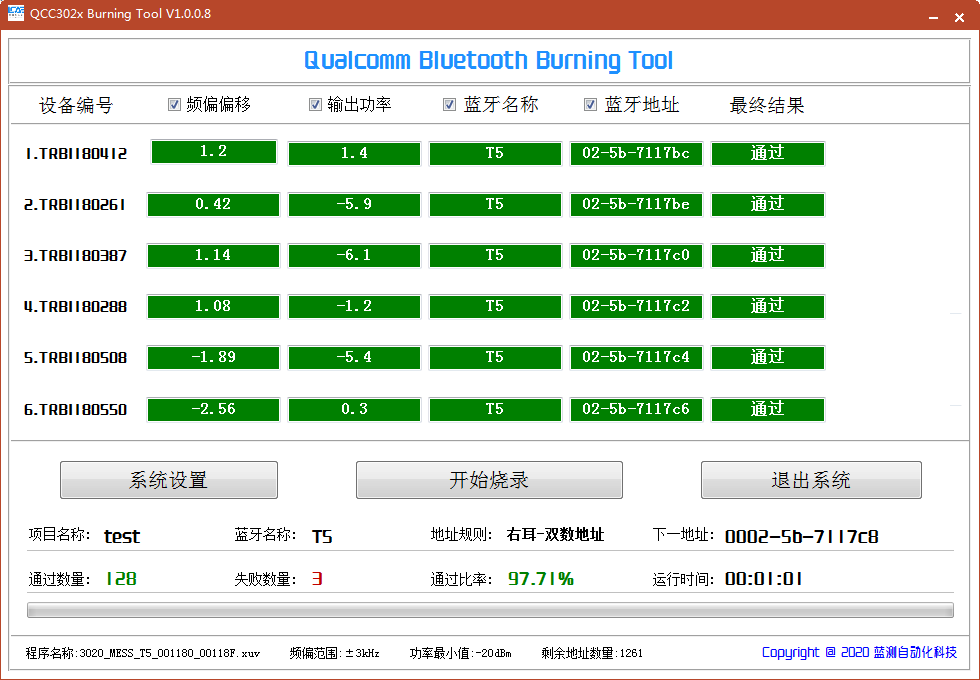
Task: Close the Burning Tool window
Action: tap(959, 17)
